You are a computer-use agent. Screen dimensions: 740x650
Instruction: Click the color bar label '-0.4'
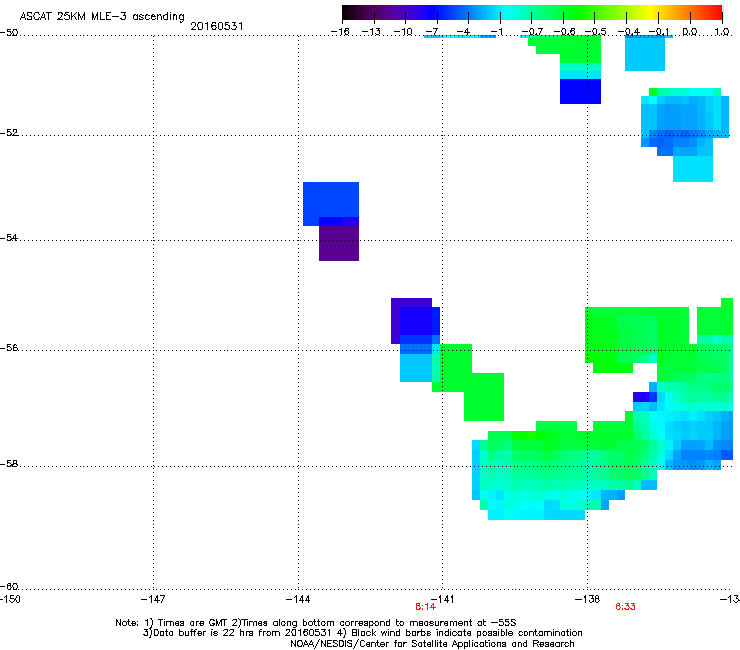[x=628, y=32]
